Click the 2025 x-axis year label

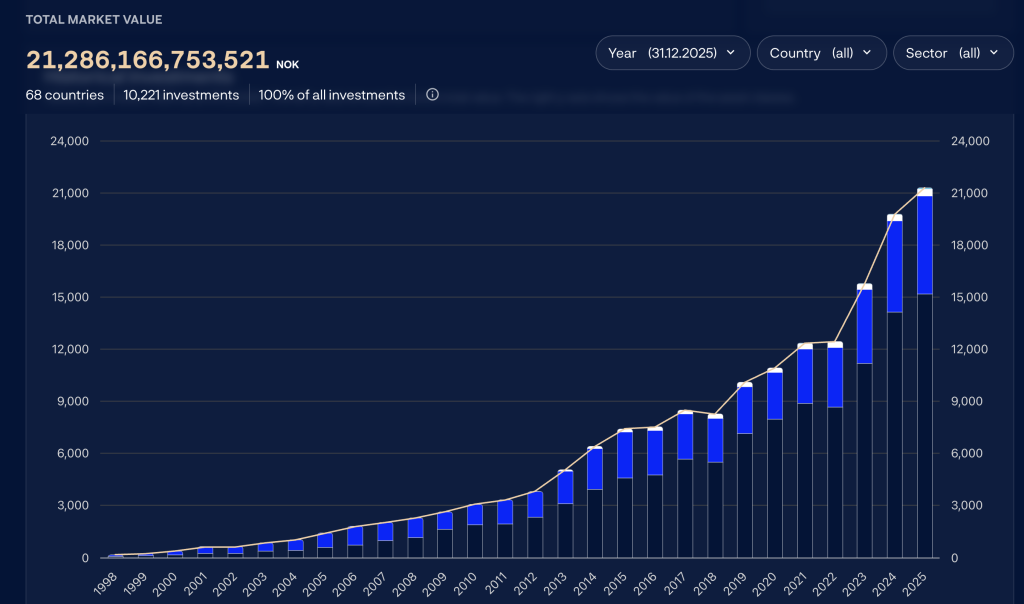[x=916, y=580]
